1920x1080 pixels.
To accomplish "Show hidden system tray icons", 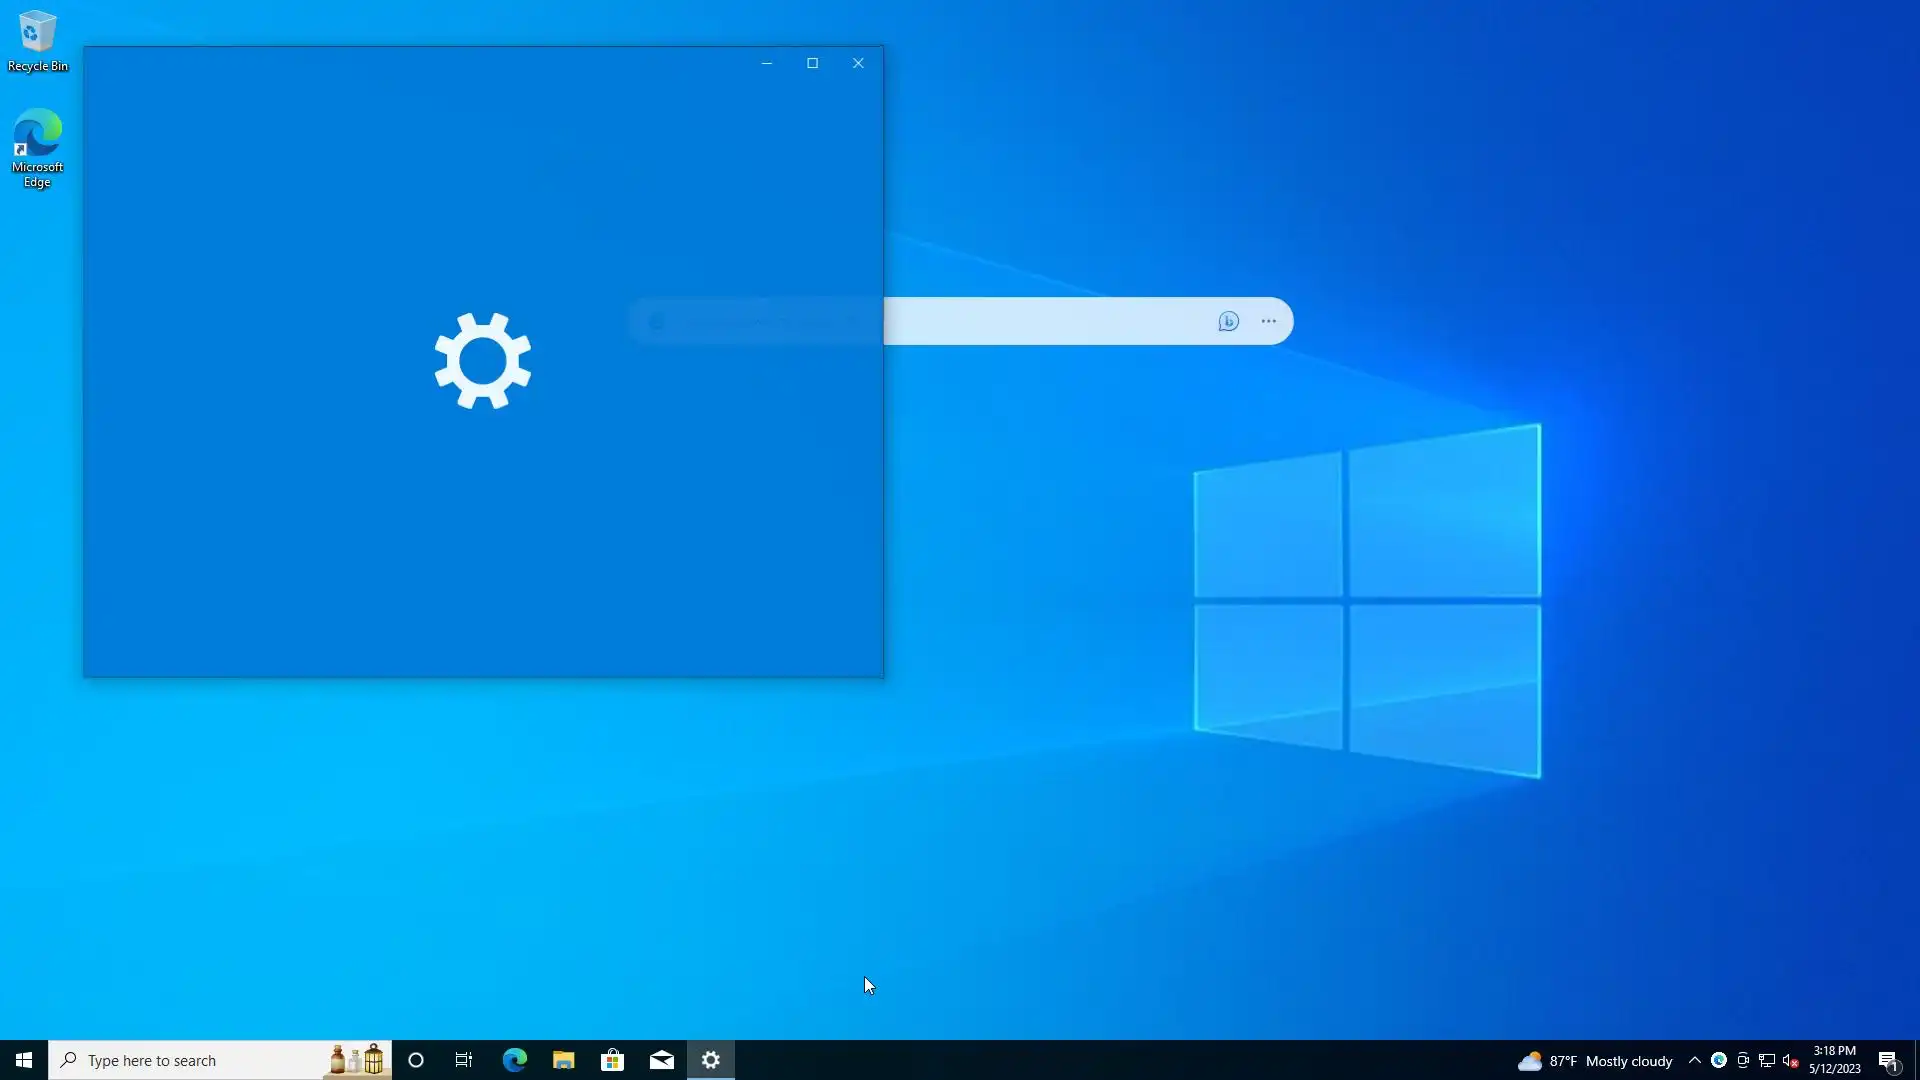I will pyautogui.click(x=1694, y=1060).
